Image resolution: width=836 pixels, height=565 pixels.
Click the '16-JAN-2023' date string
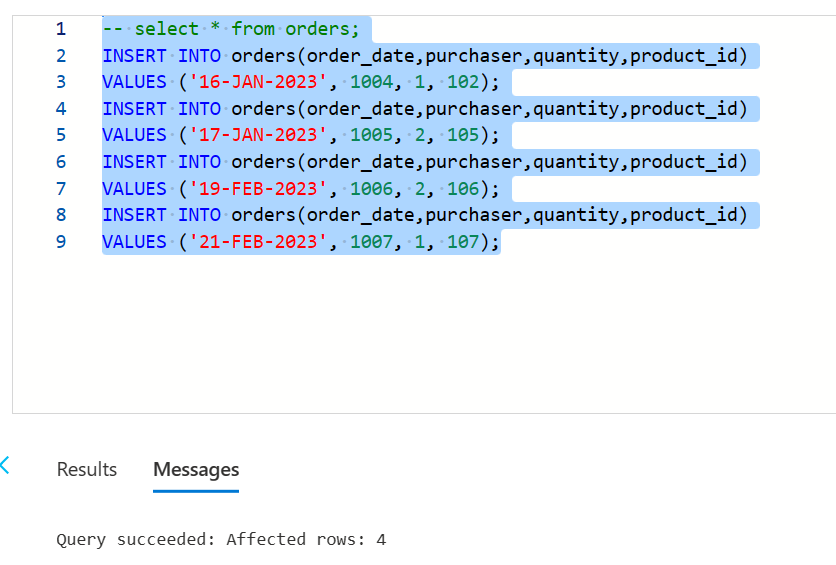click(x=258, y=82)
